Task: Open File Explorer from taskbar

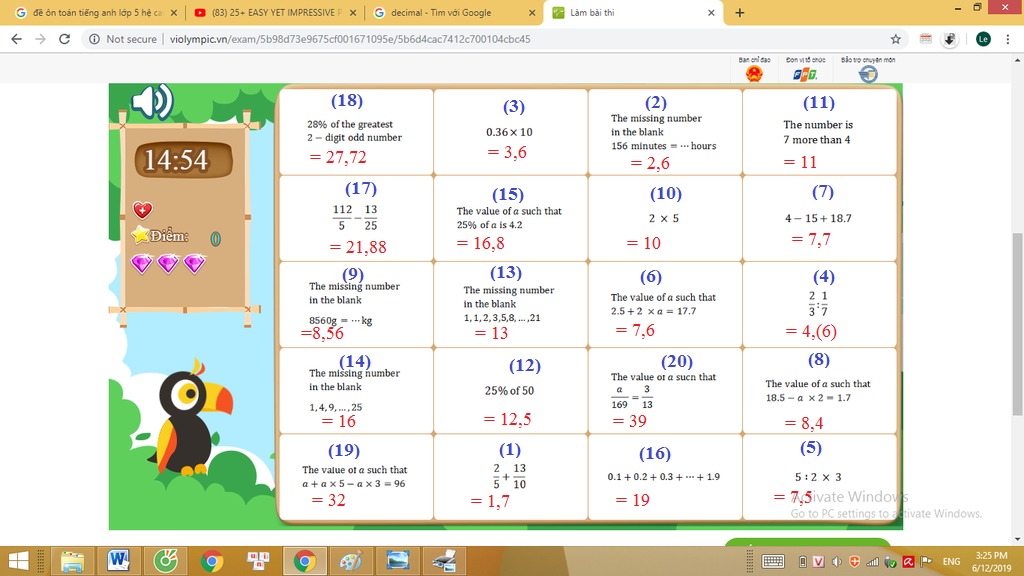Action: [72, 561]
